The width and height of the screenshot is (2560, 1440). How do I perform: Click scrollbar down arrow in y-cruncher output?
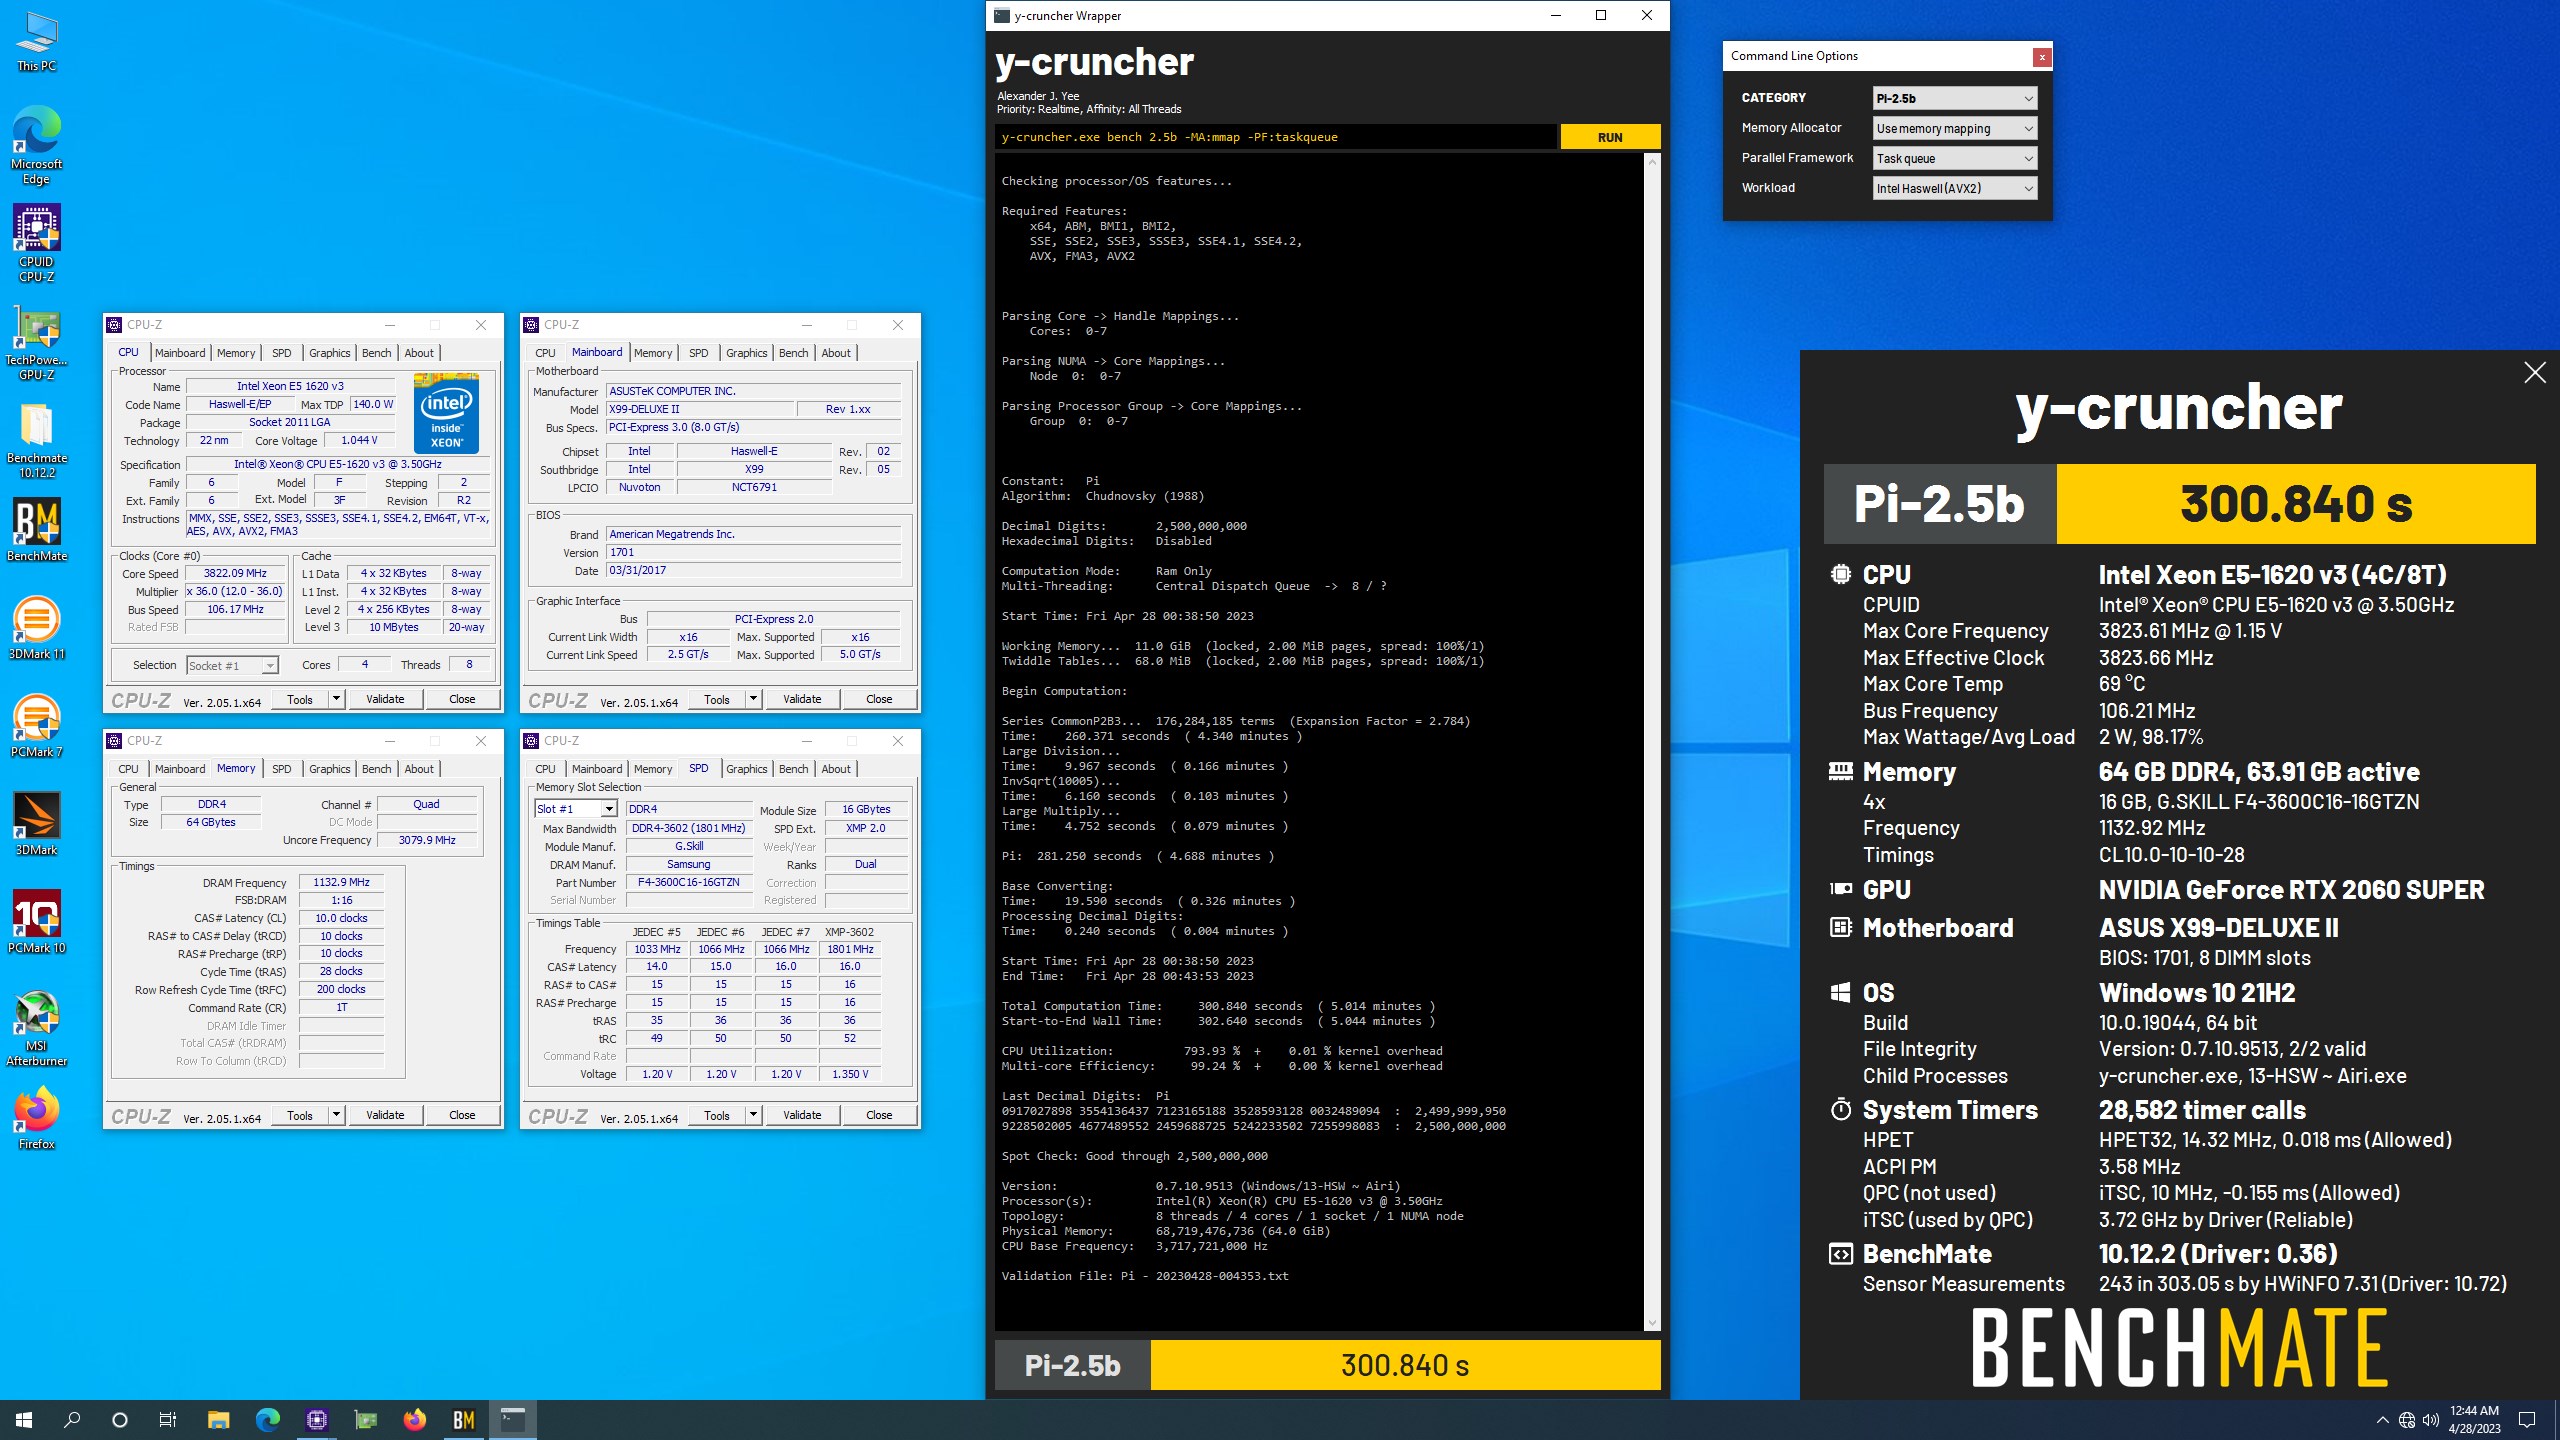1652,1322
